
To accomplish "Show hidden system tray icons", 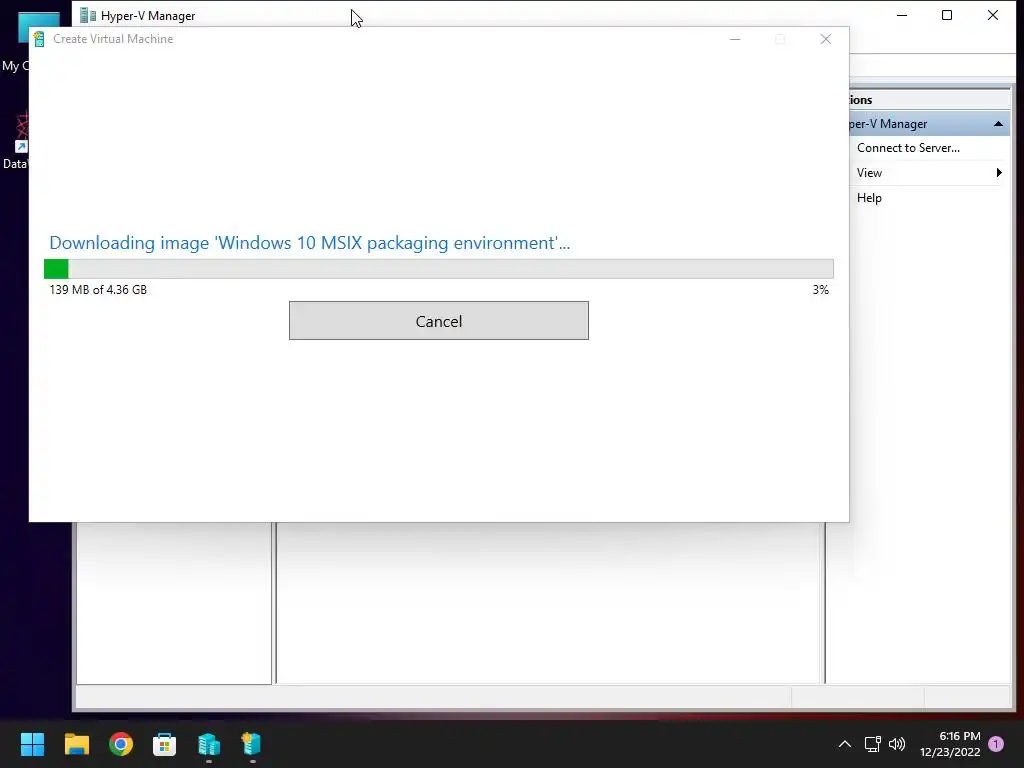I will click(844, 744).
